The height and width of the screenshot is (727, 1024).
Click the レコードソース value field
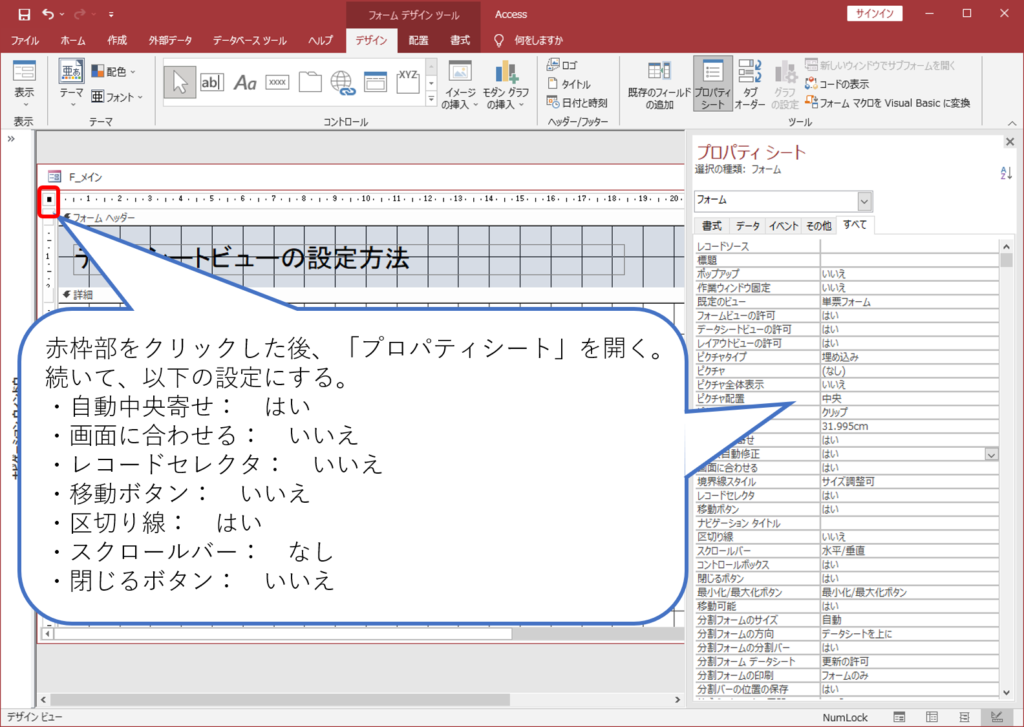(x=909, y=246)
